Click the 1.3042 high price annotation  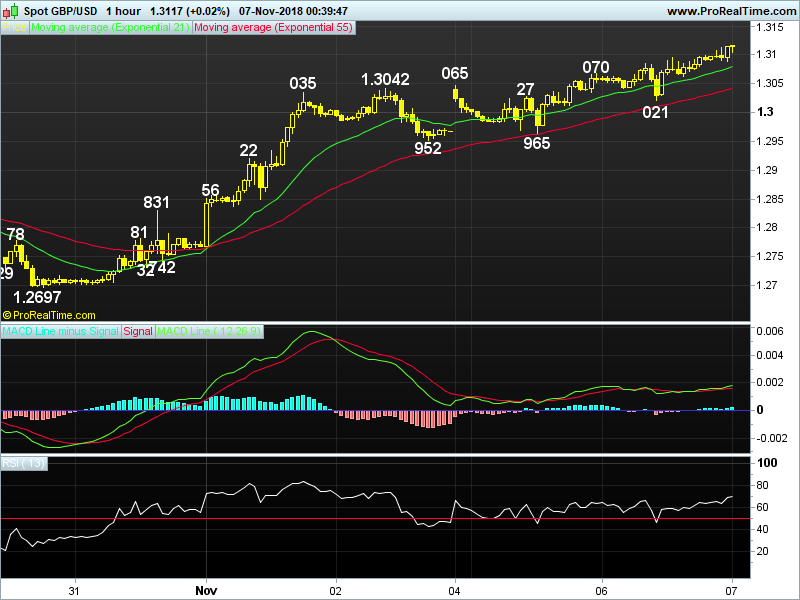pyautogui.click(x=385, y=79)
